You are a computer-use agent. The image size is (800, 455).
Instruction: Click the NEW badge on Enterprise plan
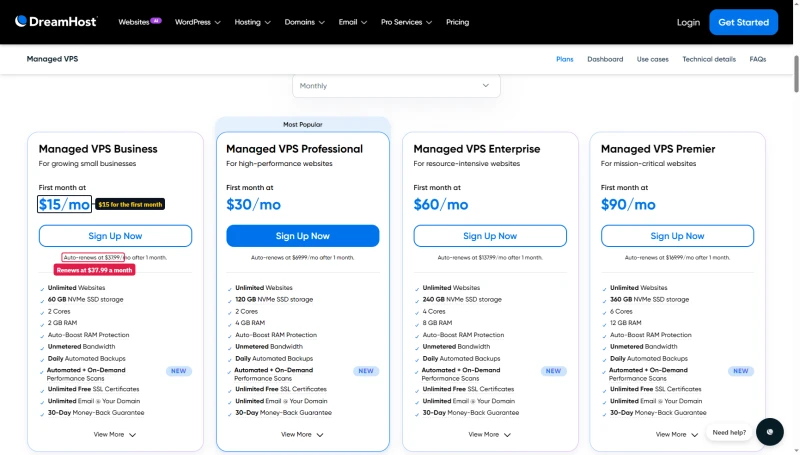(553, 371)
